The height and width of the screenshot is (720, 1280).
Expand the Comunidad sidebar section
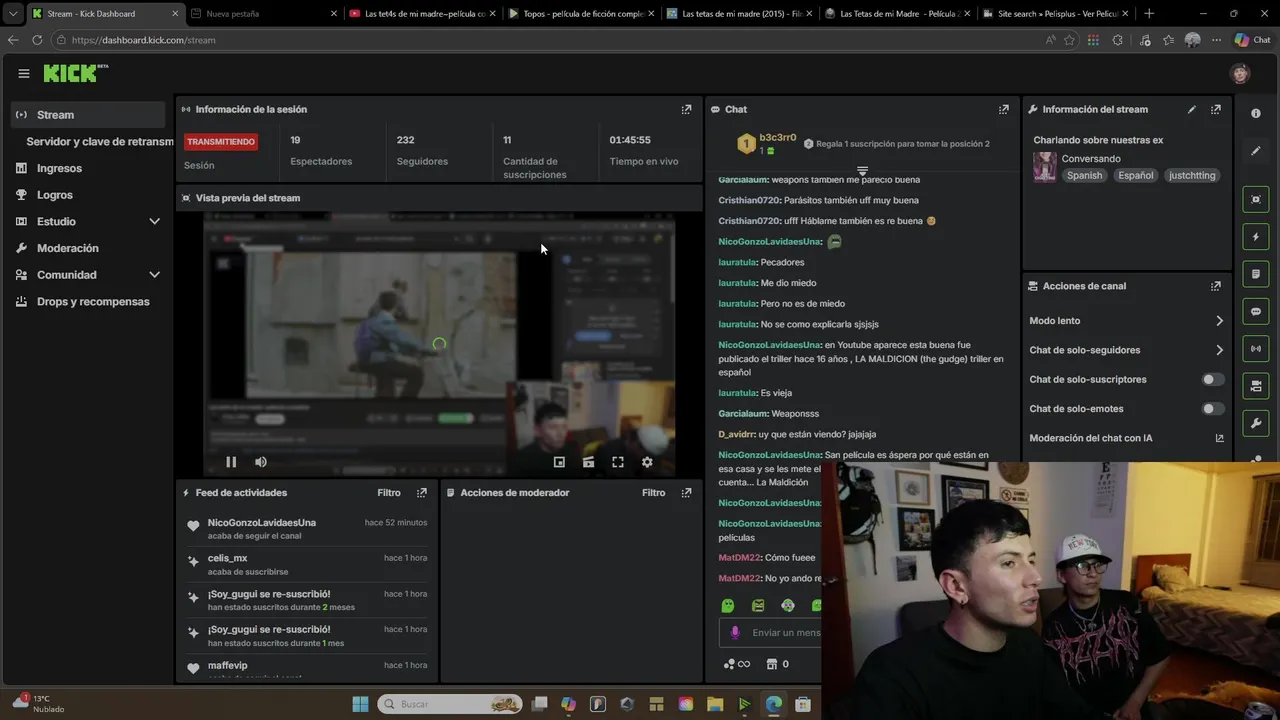tap(155, 274)
